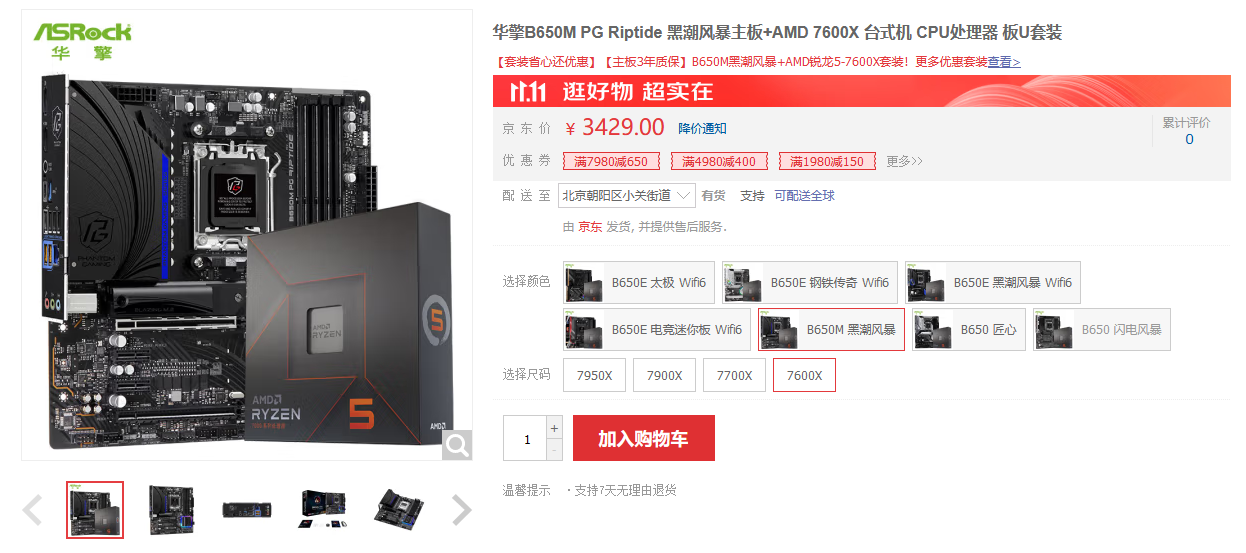Go to previous thumbnails with left arrow
The image size is (1246, 553).
[x=32, y=510]
